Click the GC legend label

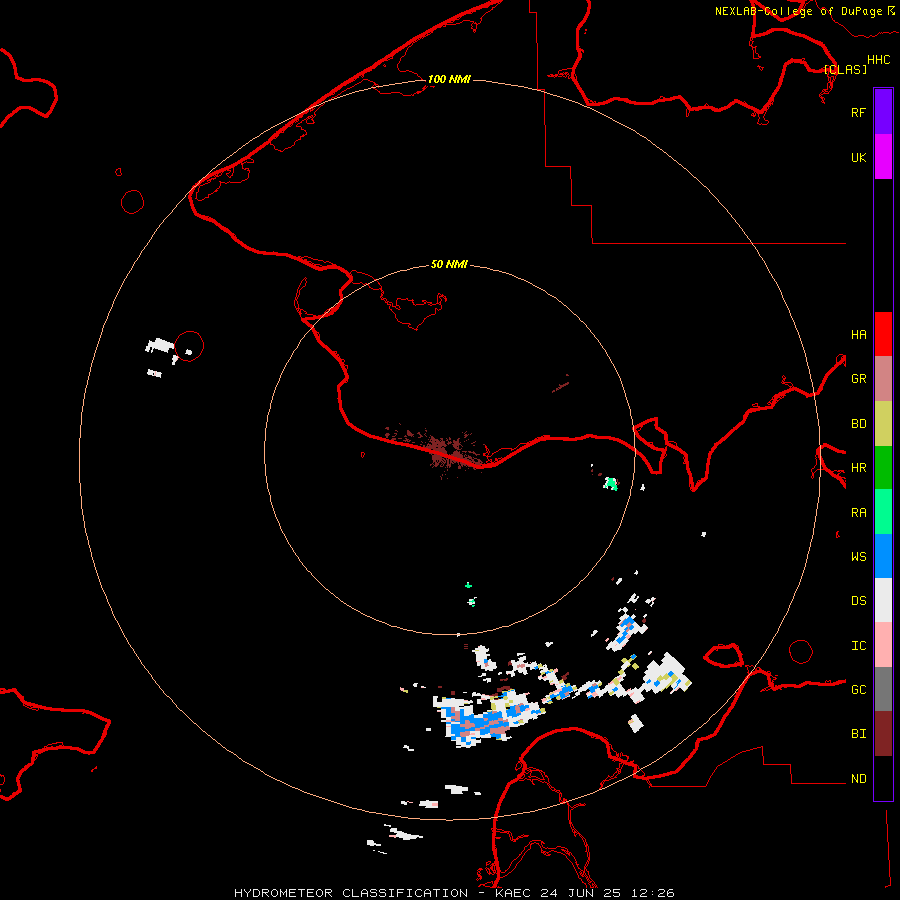(858, 690)
